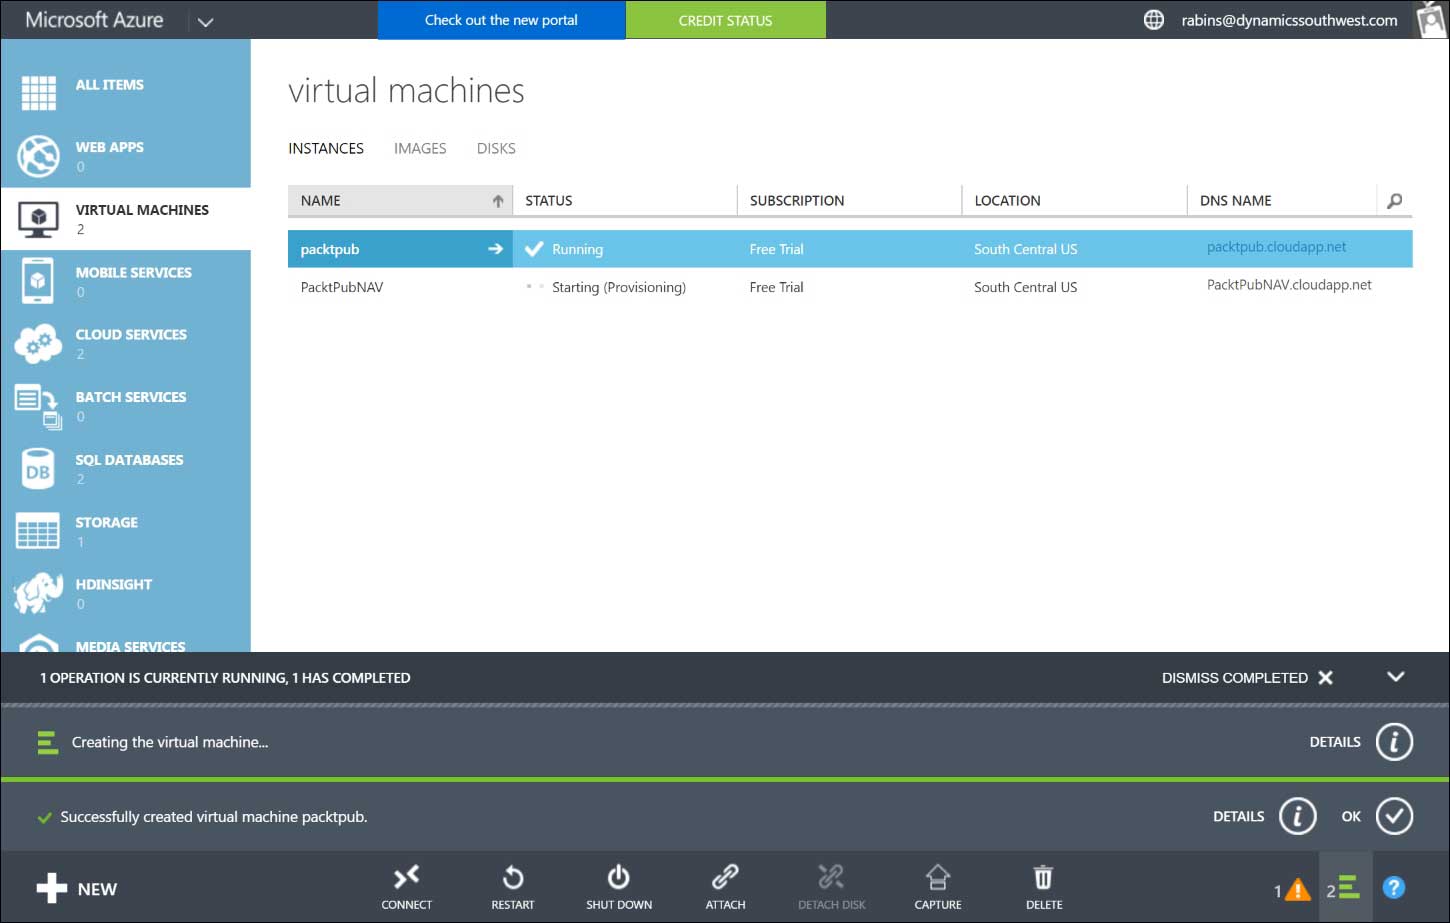
Task: Click the warning alerts indicator showing 1
Action: pos(1290,887)
